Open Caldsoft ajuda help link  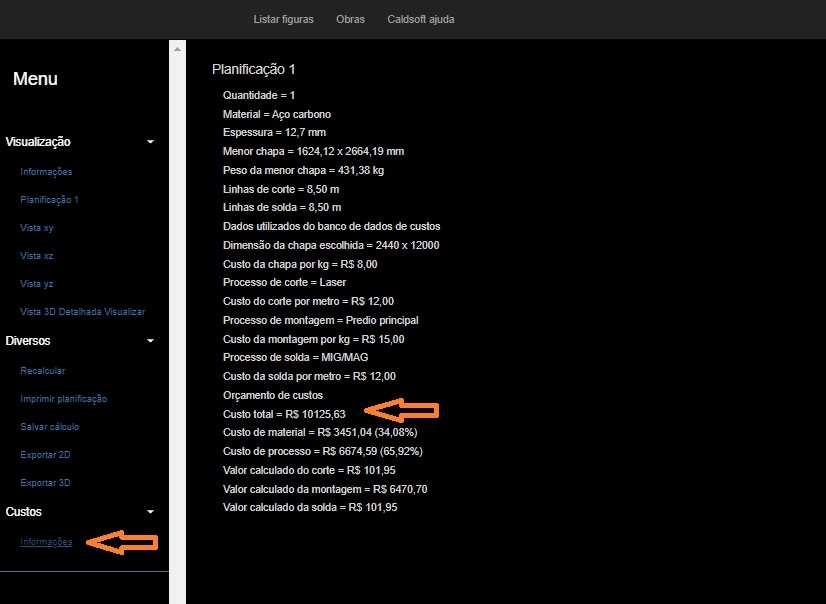[x=420, y=19]
